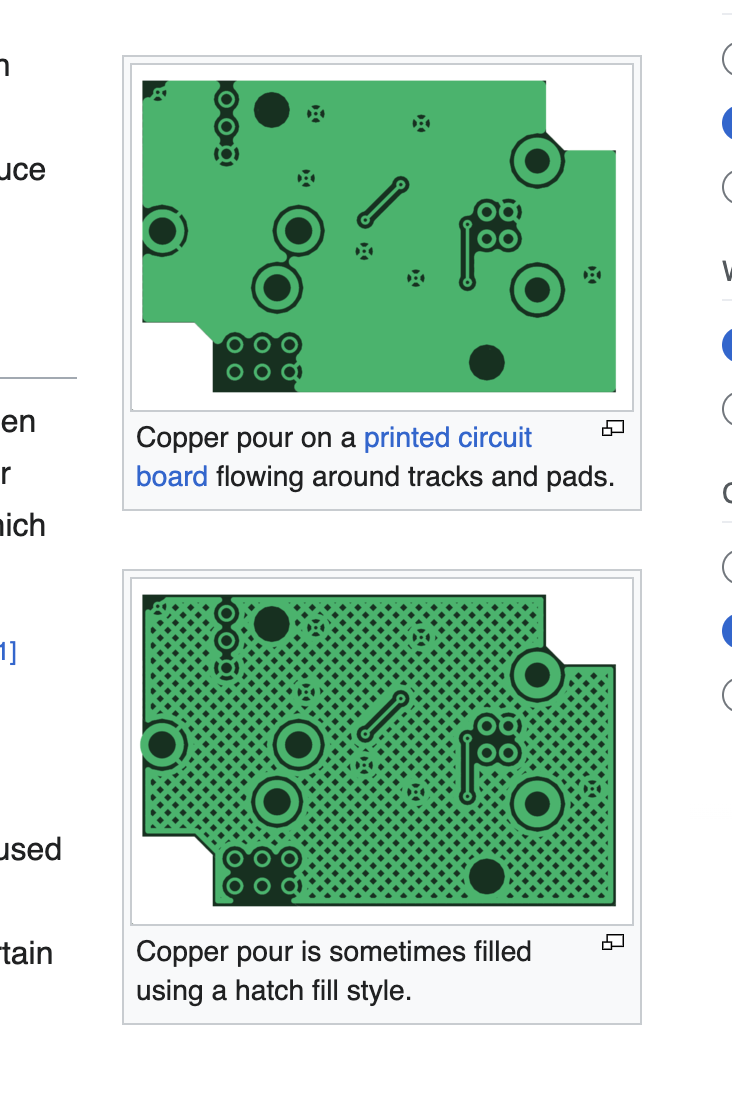Follow the "printed circuit board" link
The width and height of the screenshot is (732, 1094).
tap(447, 438)
